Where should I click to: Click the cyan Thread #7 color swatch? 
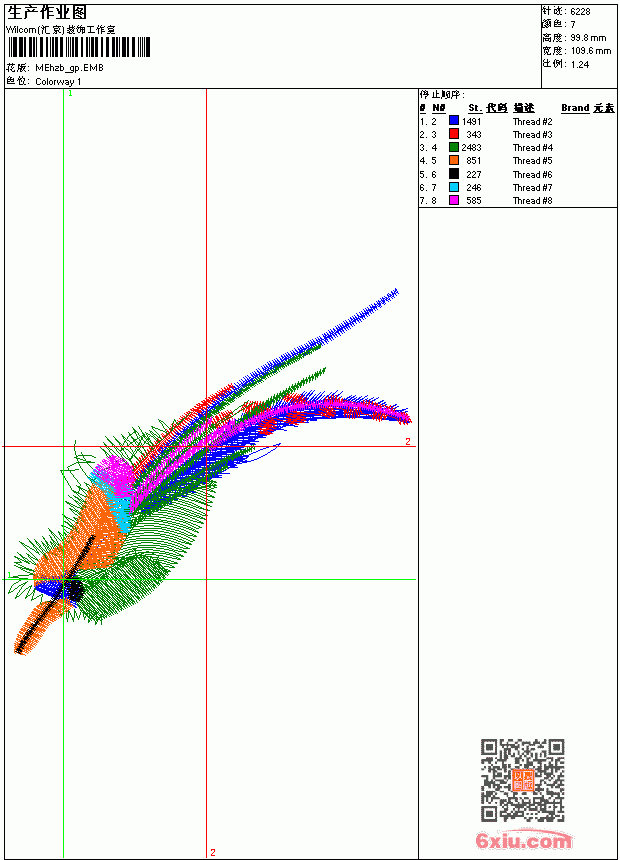point(454,187)
